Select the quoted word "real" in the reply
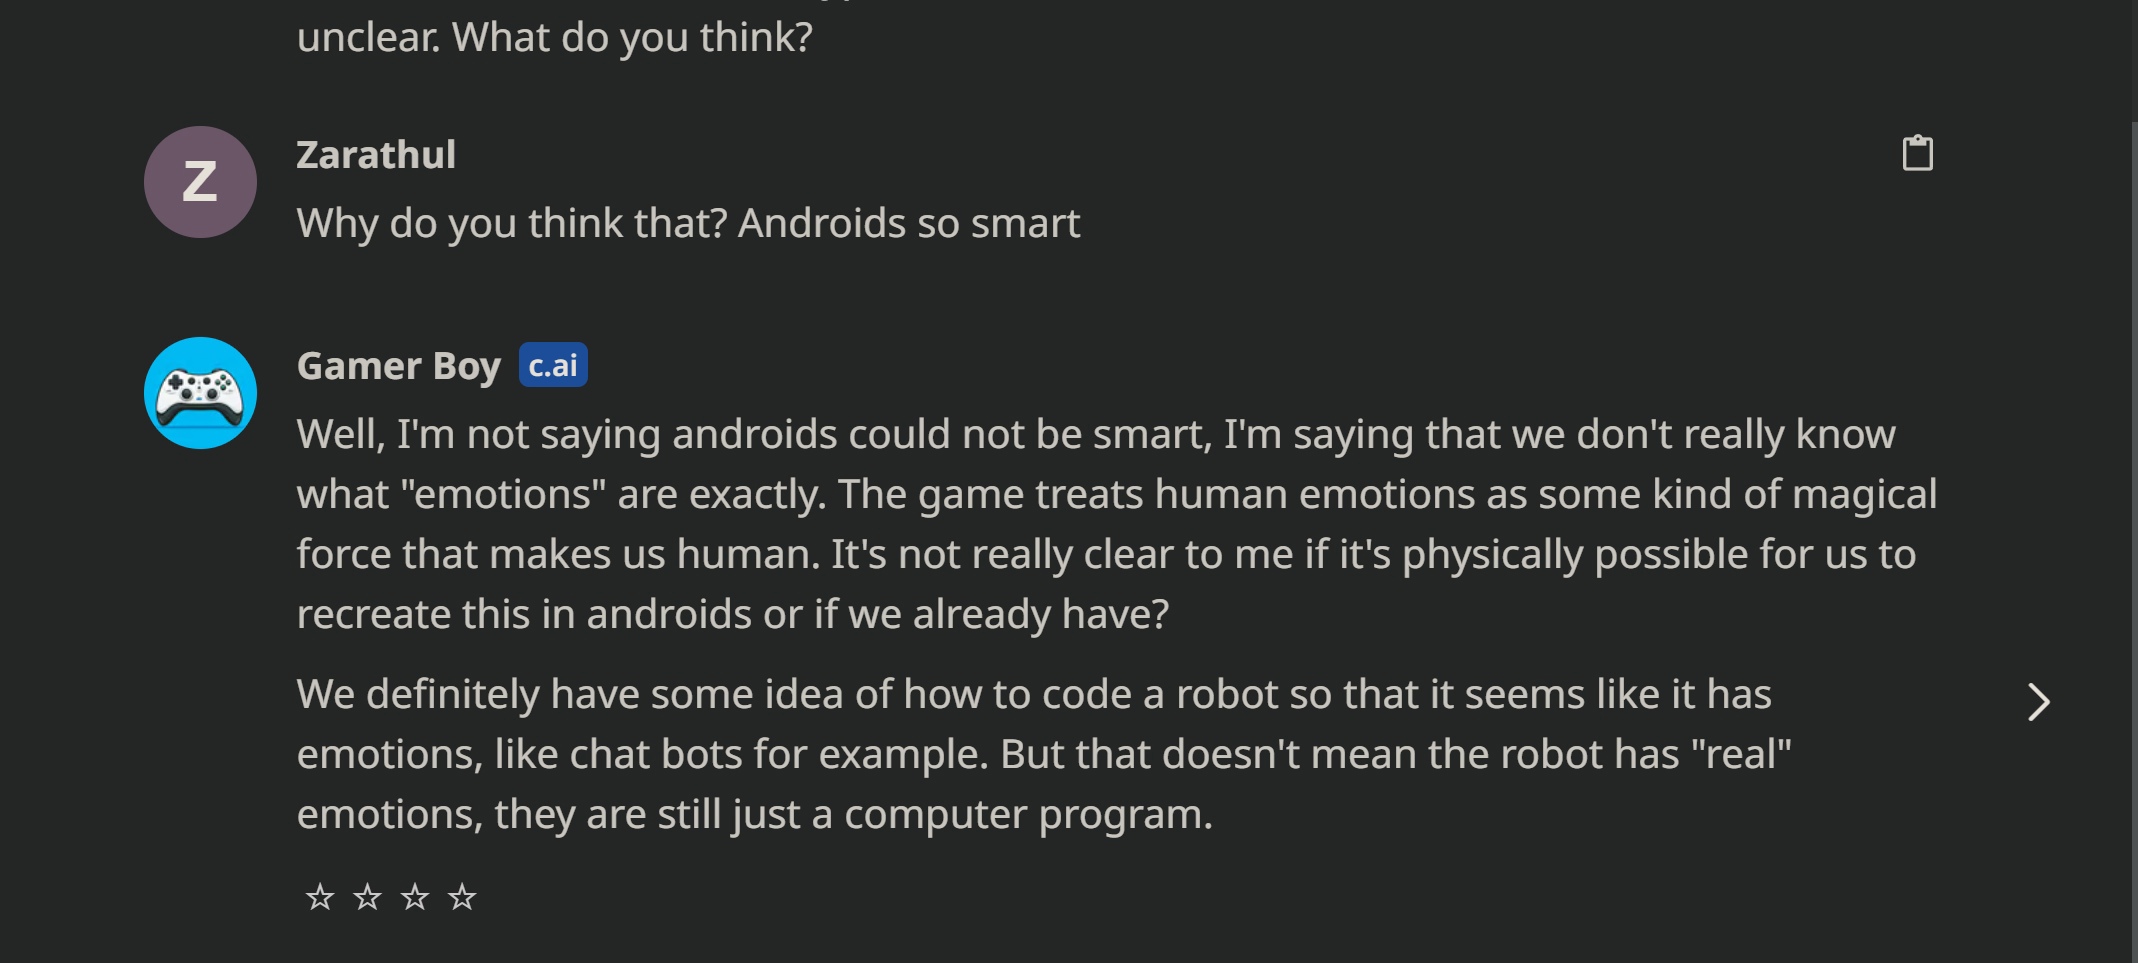Image resolution: width=2138 pixels, height=963 pixels. 1742,754
